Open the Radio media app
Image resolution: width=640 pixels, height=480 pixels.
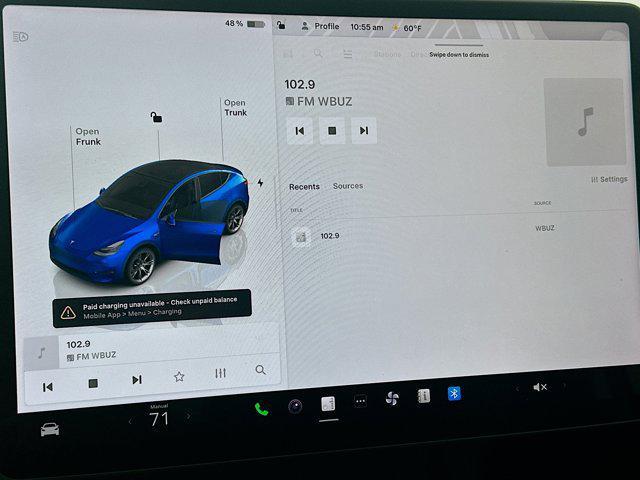(x=328, y=404)
